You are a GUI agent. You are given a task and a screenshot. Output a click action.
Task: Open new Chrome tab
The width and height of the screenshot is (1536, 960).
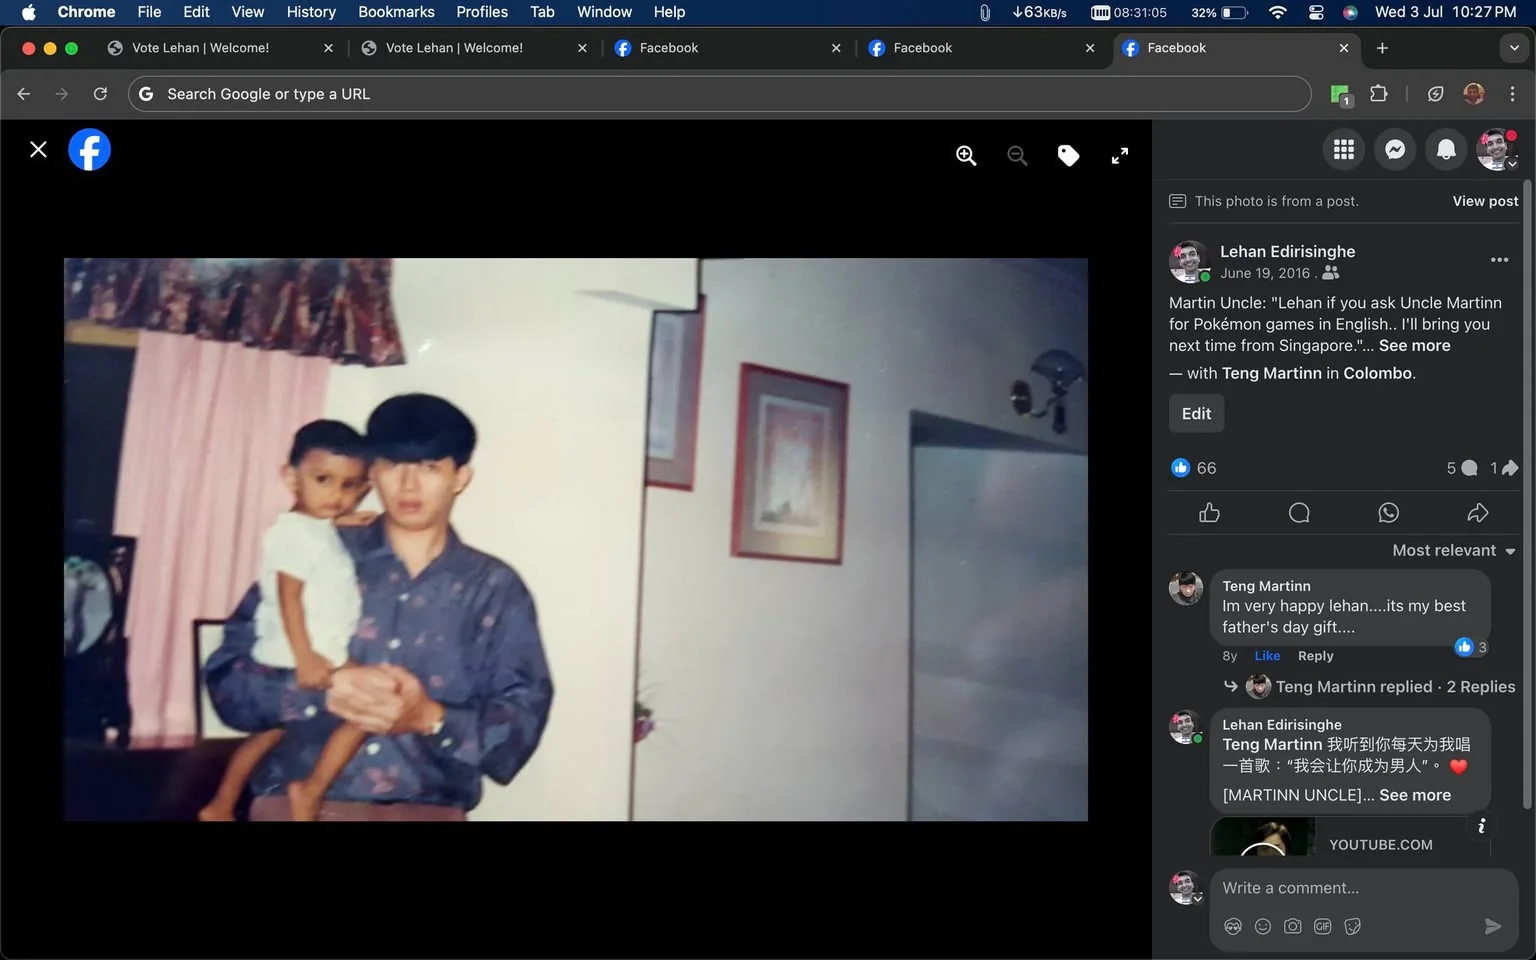(1382, 48)
